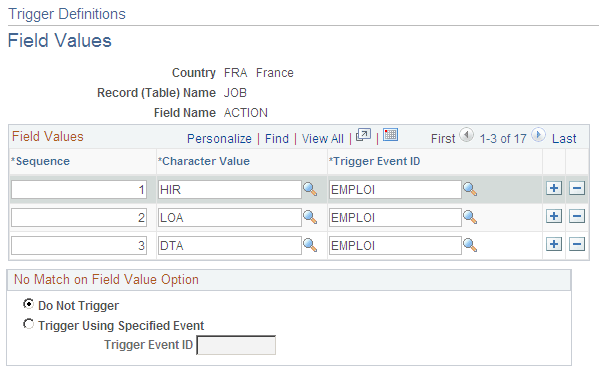Delete the DTA row
599x374 pixels.
coord(577,244)
